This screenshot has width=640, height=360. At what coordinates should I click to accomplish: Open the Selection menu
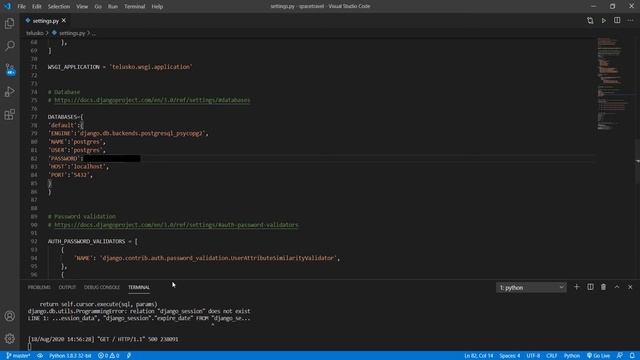click(x=59, y=7)
